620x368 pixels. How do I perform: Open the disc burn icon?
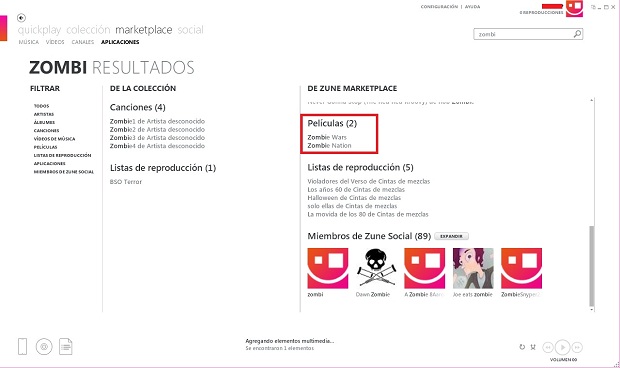click(x=44, y=347)
